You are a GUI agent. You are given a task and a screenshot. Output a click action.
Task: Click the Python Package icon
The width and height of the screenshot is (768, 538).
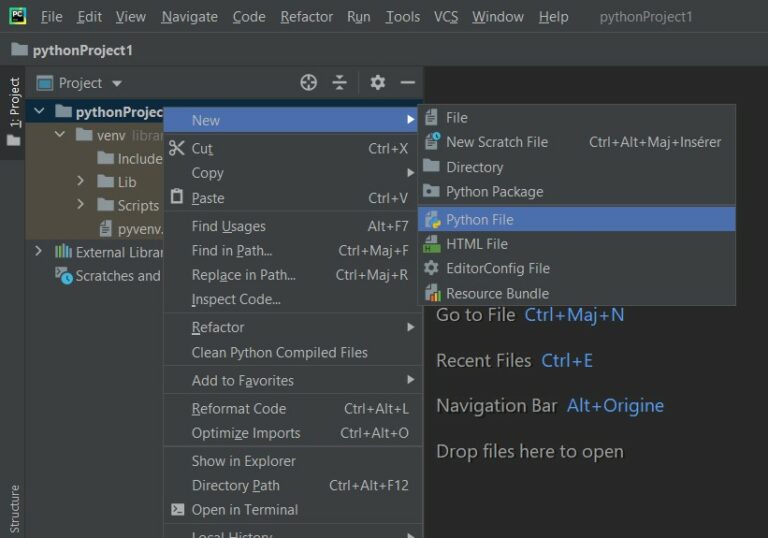coord(432,191)
